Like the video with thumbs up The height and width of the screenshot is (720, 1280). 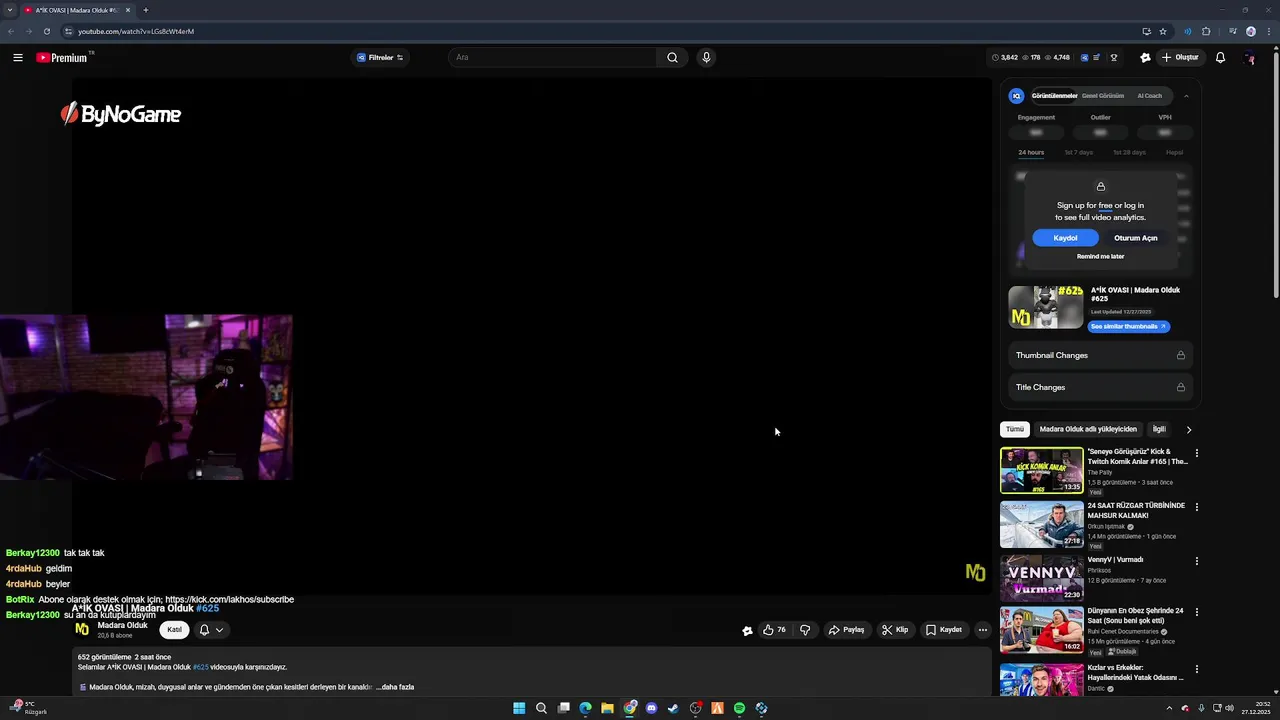(774, 630)
